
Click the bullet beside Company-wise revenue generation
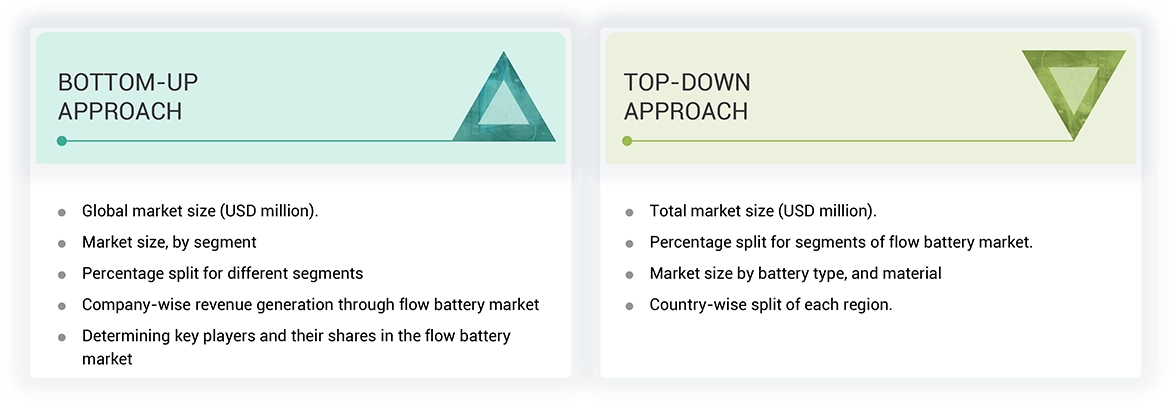click(62, 306)
